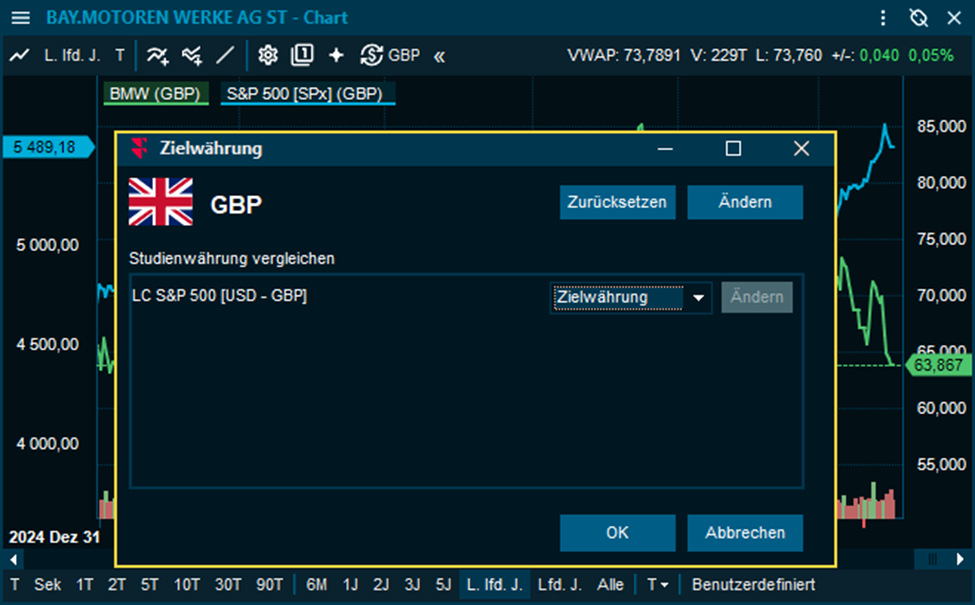The height and width of the screenshot is (605, 975).
Task: Select the 5J time range
Action: click(x=443, y=584)
